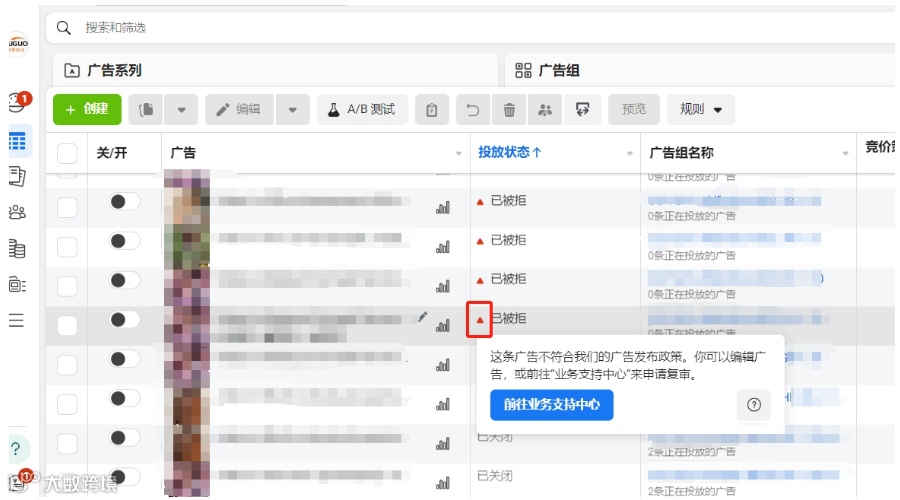
Task: Select the campaigns table grid sidebar icon
Action: pos(17,141)
